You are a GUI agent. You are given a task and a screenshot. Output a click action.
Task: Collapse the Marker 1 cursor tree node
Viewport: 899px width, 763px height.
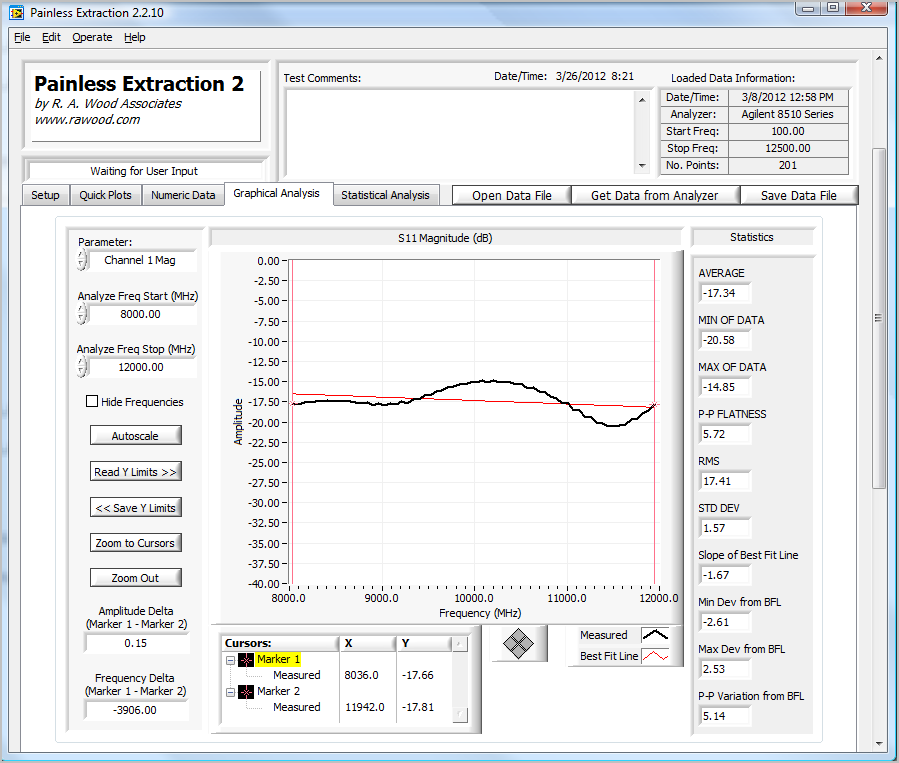tap(230, 660)
